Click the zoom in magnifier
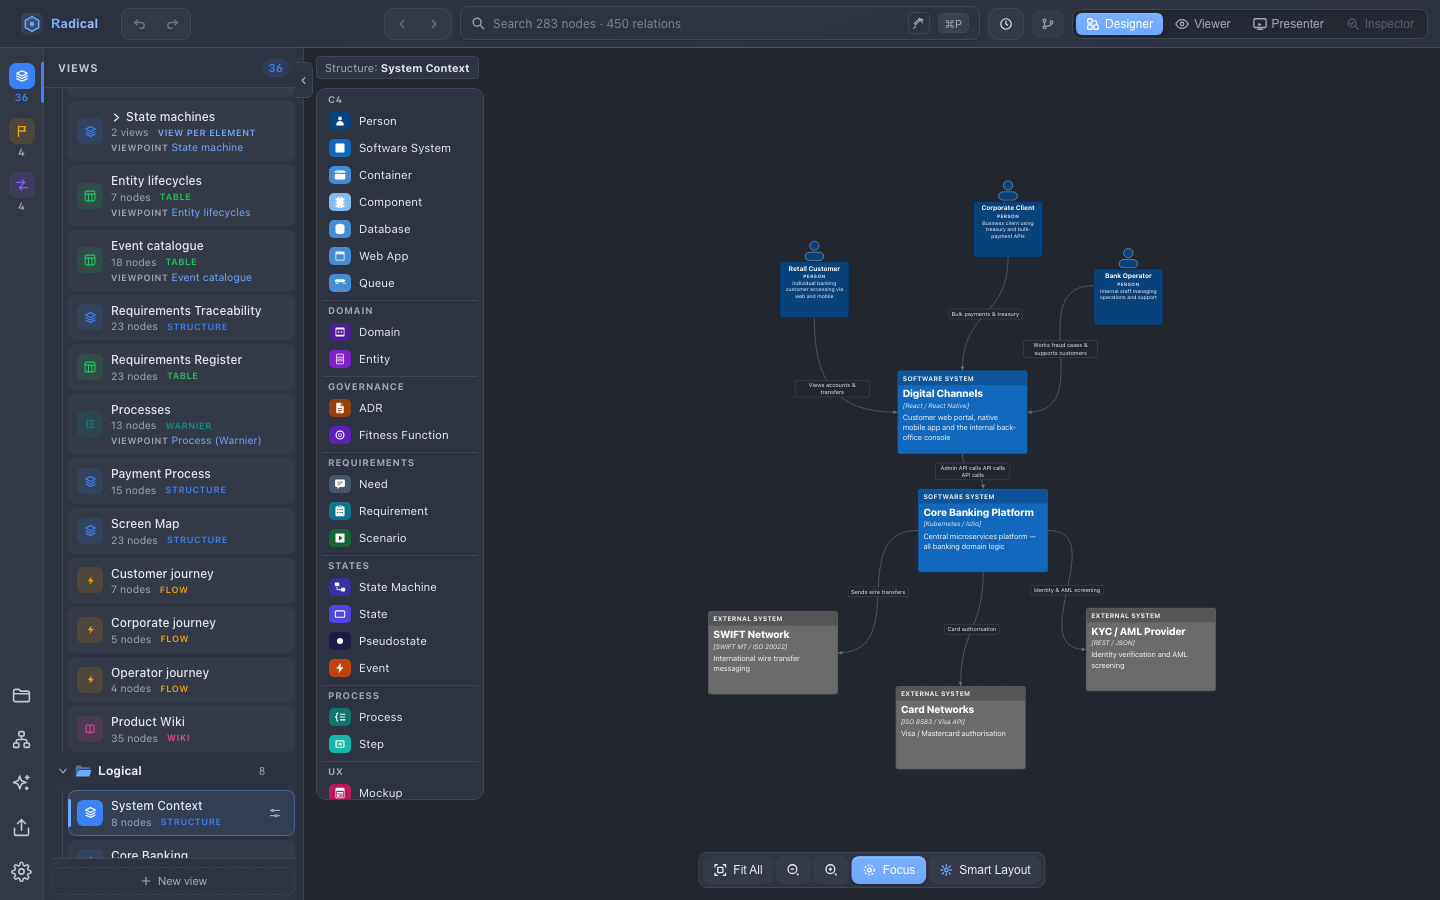The height and width of the screenshot is (900, 1440). pos(831,870)
